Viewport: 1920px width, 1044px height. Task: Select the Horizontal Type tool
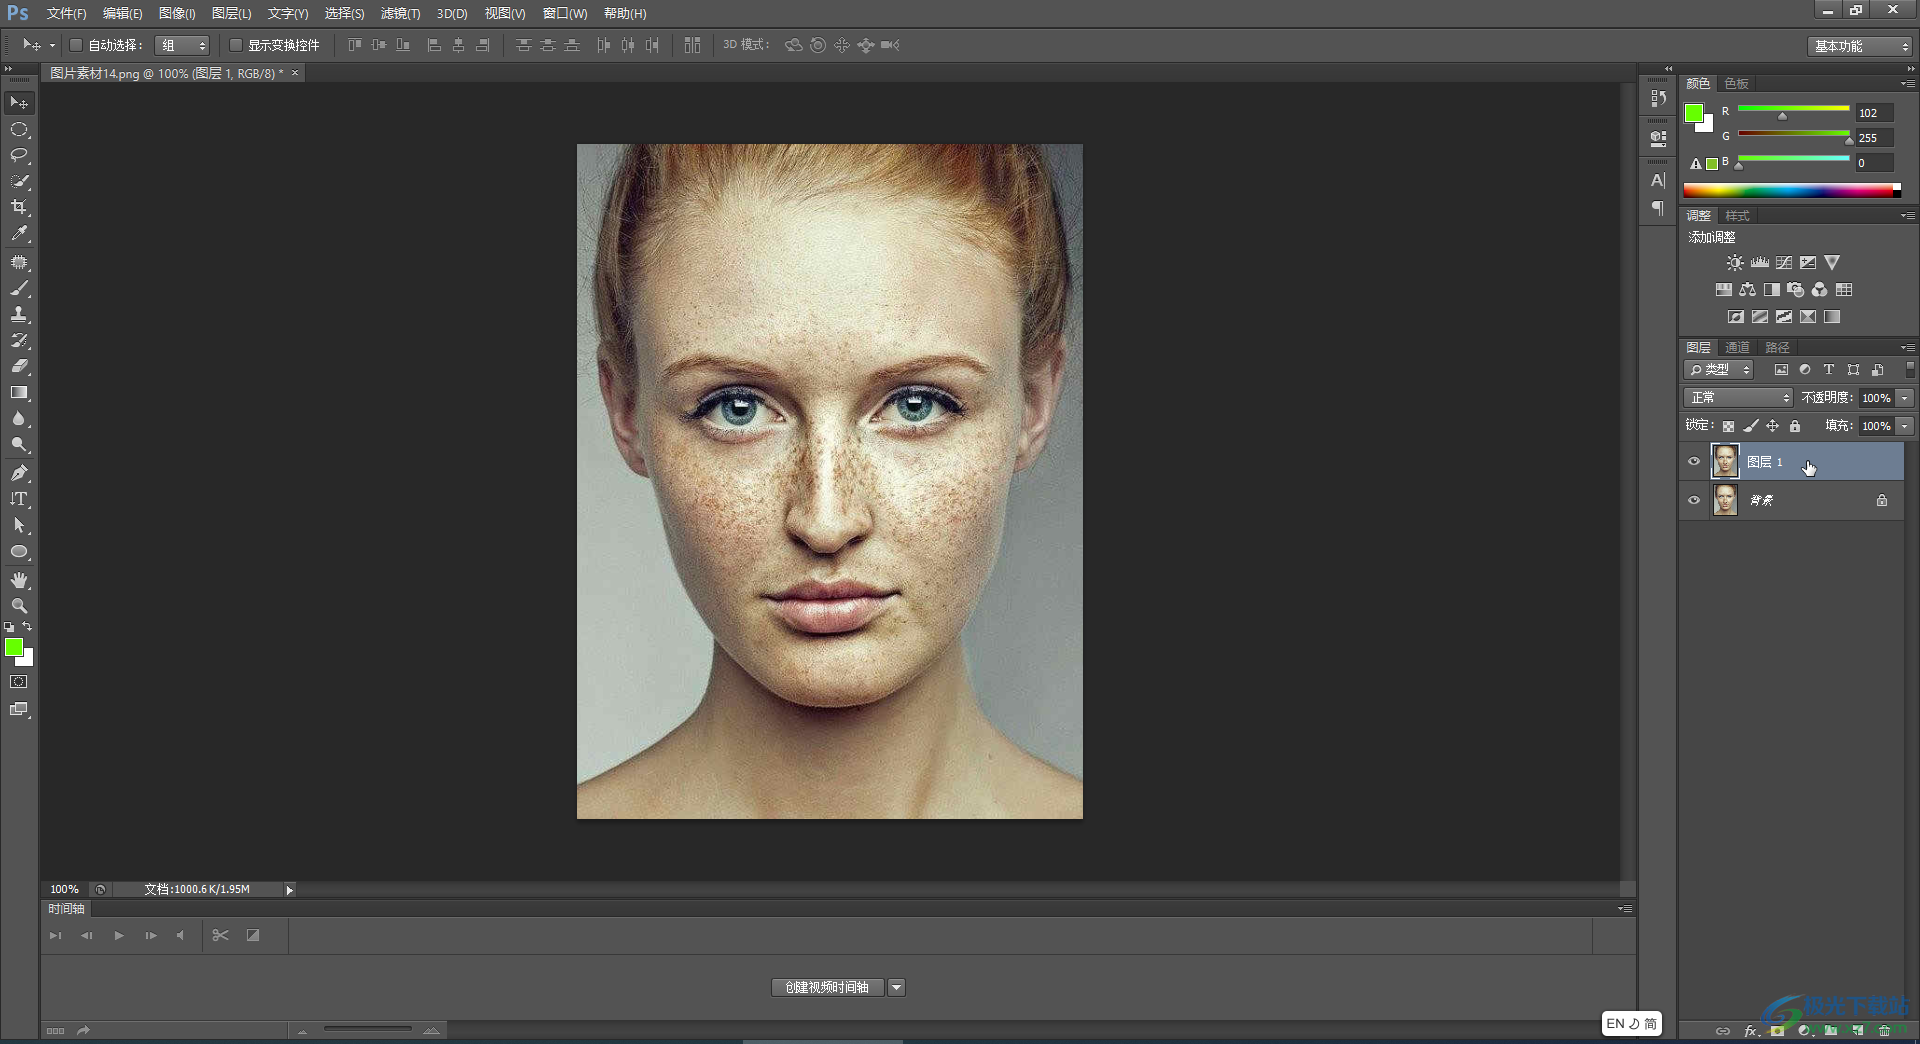pos(19,499)
